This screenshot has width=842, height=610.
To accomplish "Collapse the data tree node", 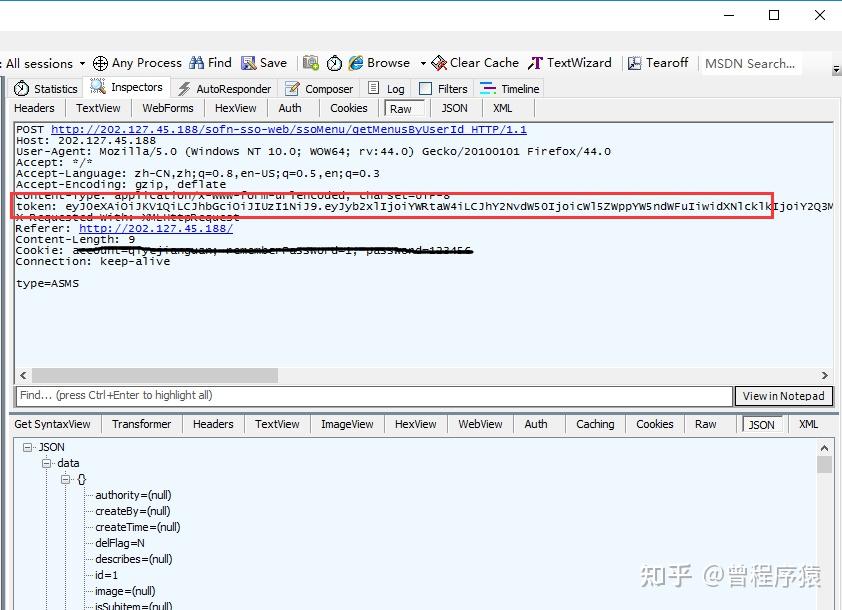I will [x=47, y=463].
